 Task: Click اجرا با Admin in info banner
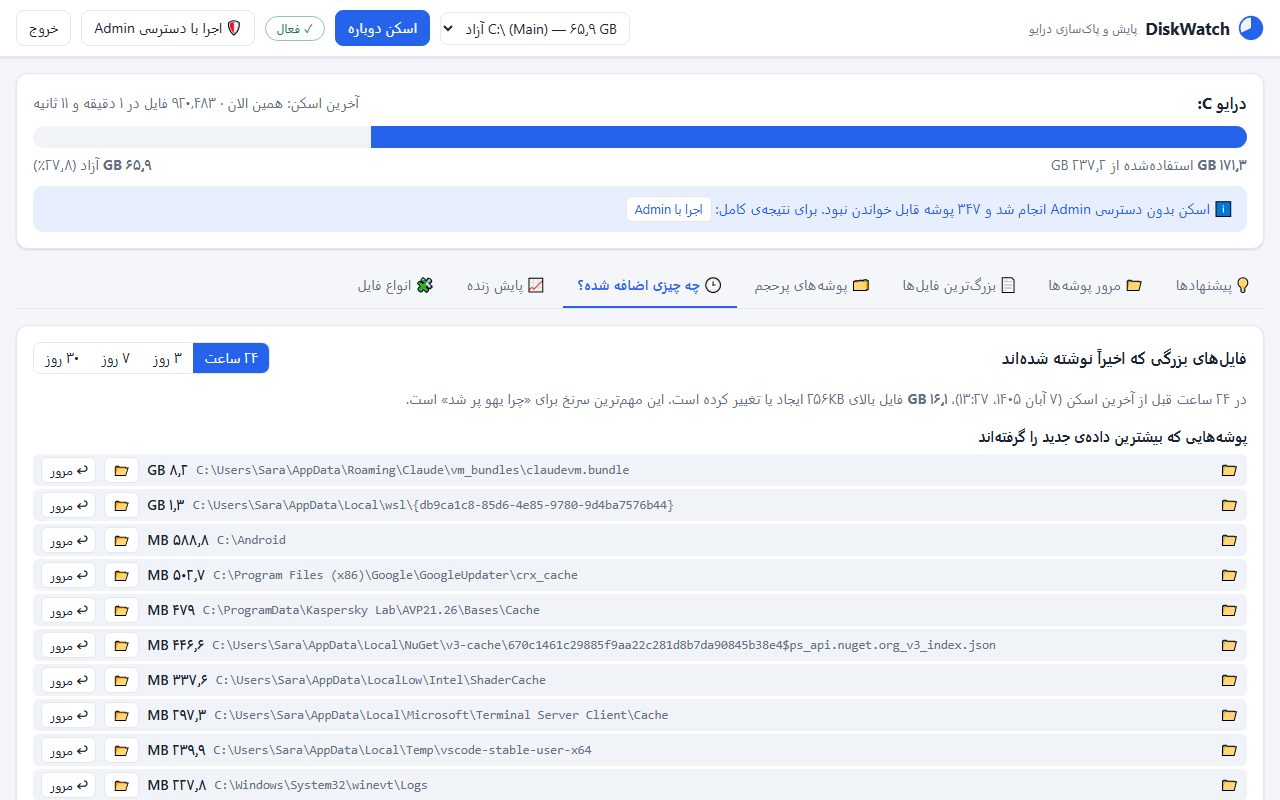[x=669, y=210]
